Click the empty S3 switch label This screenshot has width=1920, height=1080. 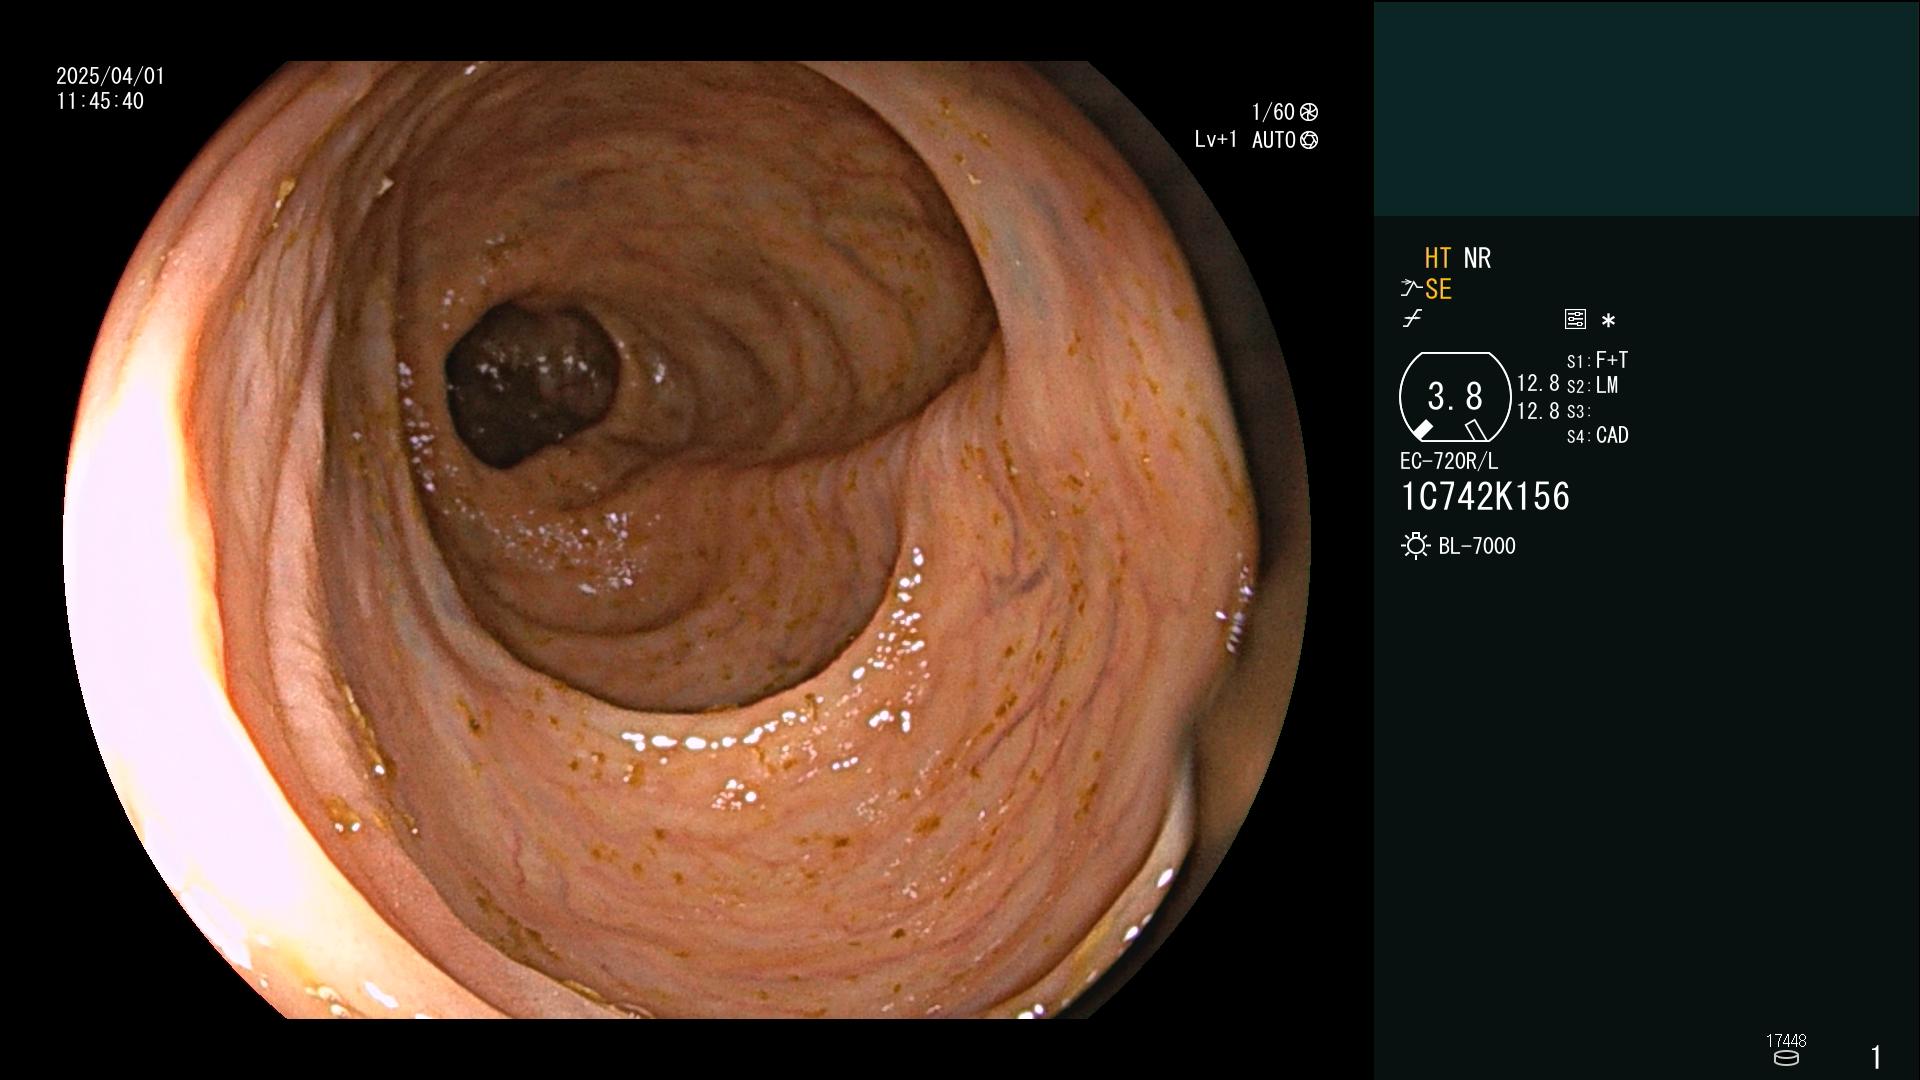point(1578,411)
